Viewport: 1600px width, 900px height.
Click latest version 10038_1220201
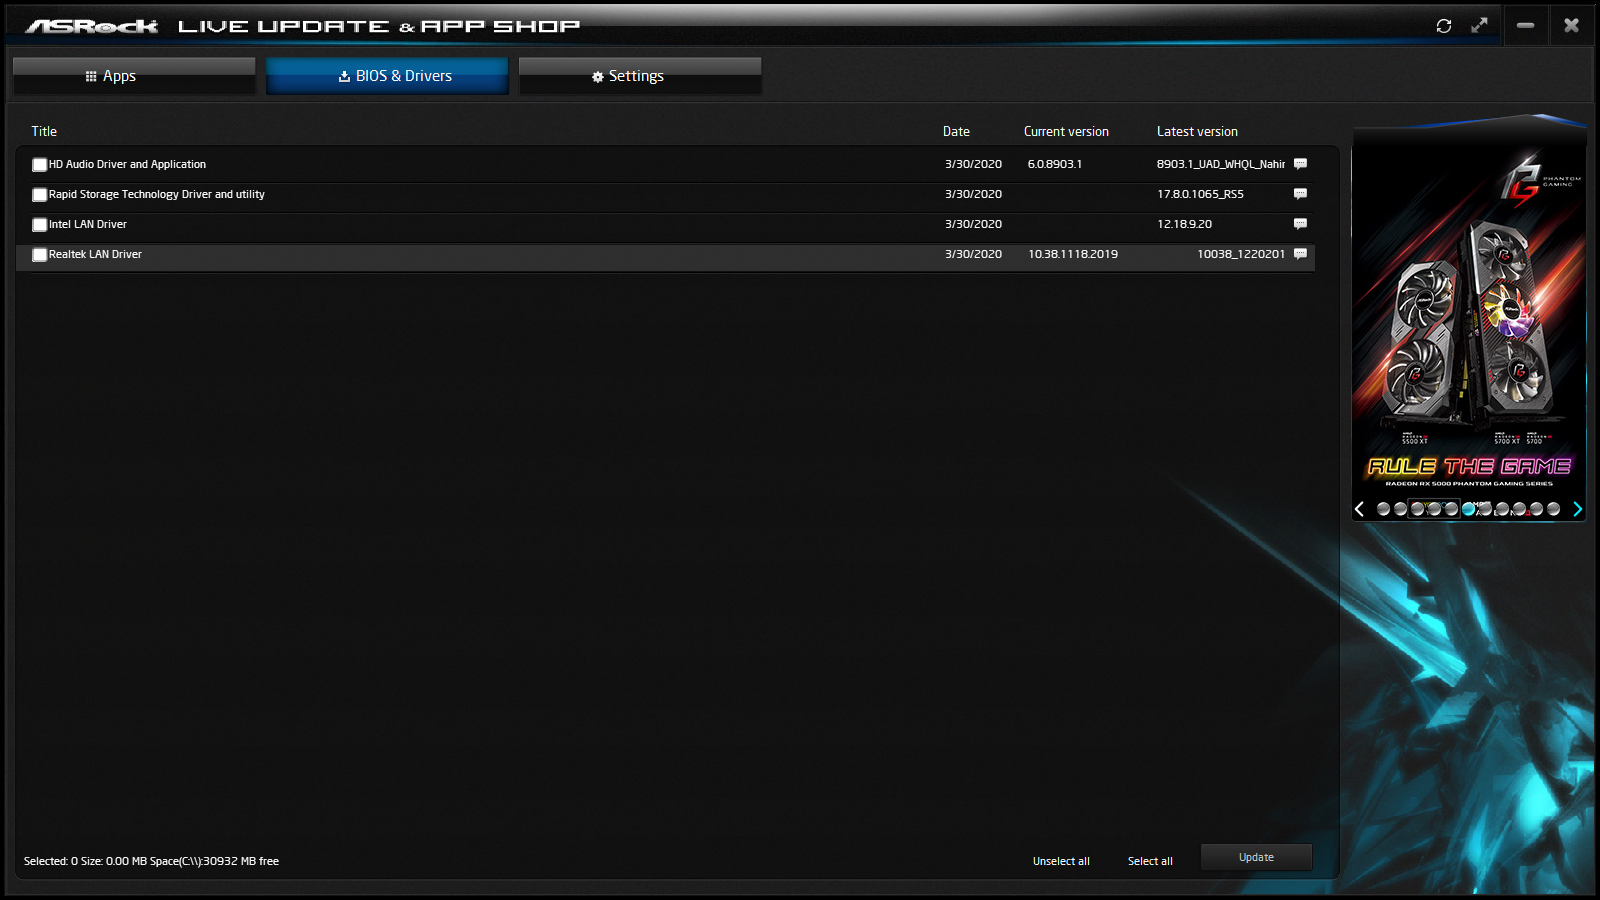point(1241,254)
